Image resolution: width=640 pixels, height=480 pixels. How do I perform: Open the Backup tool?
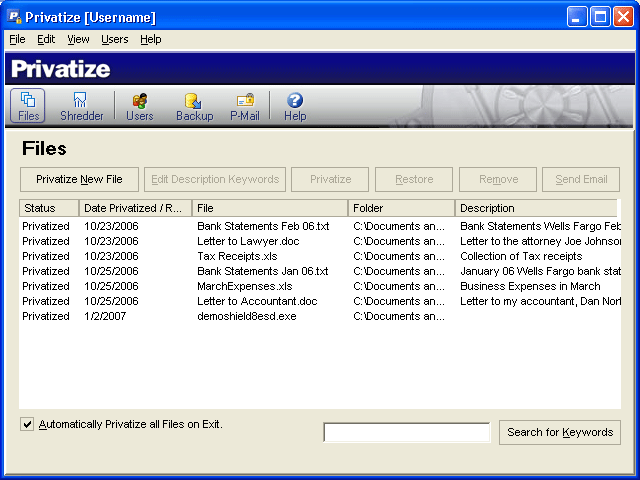[x=195, y=107]
